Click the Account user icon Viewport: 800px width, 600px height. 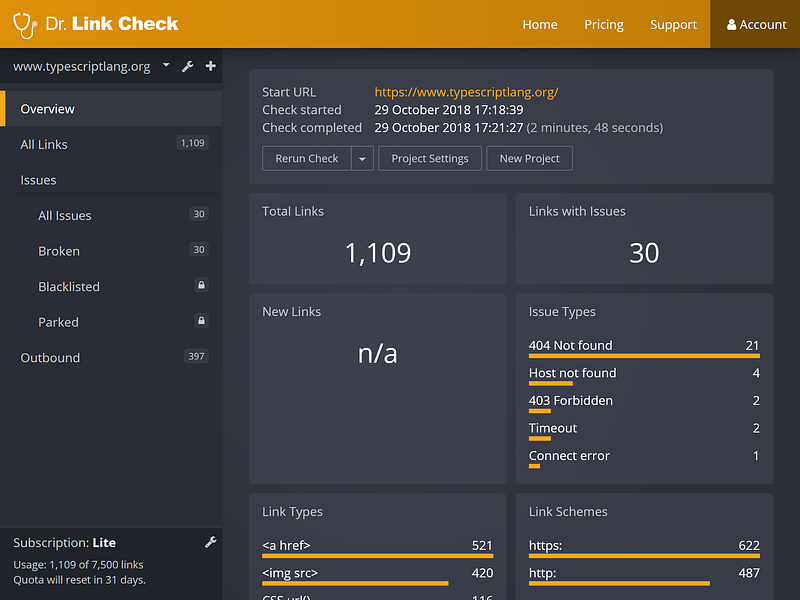tap(731, 24)
